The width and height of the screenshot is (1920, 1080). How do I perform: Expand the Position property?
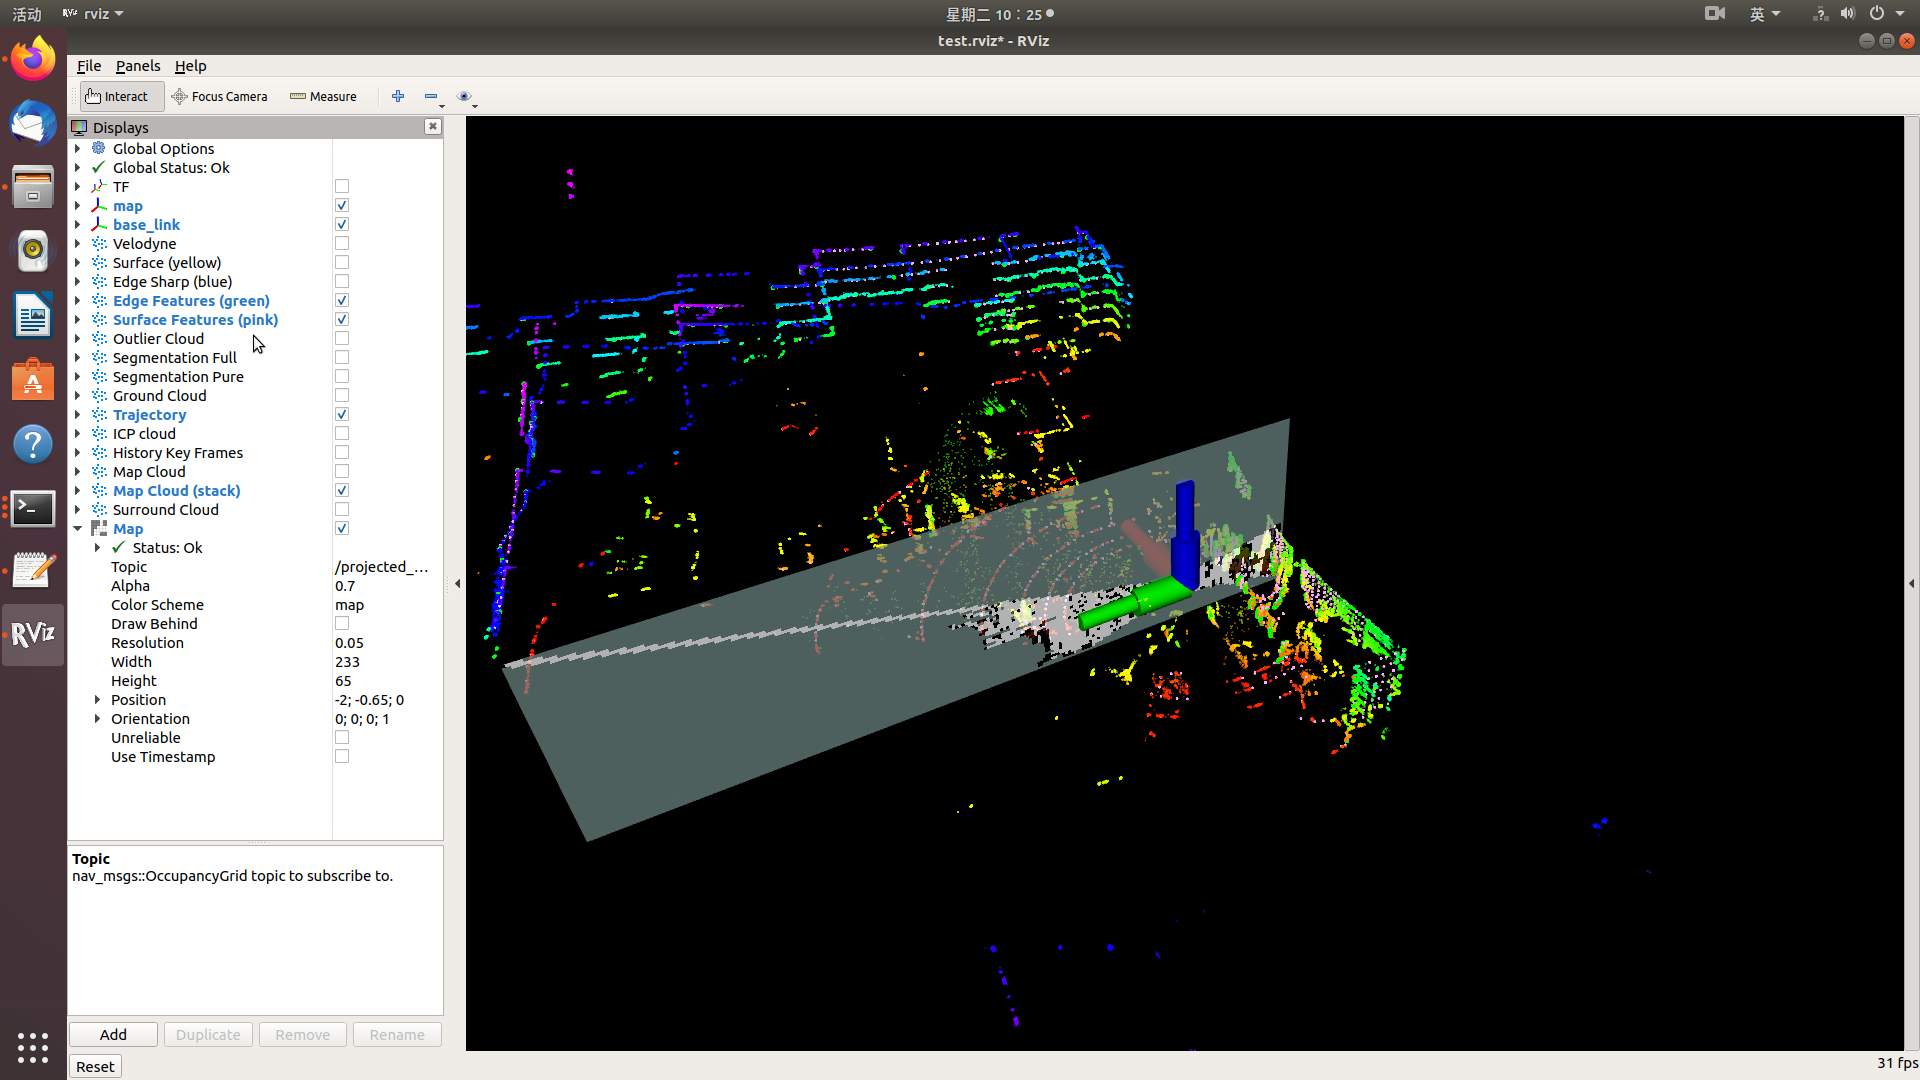[x=97, y=700]
